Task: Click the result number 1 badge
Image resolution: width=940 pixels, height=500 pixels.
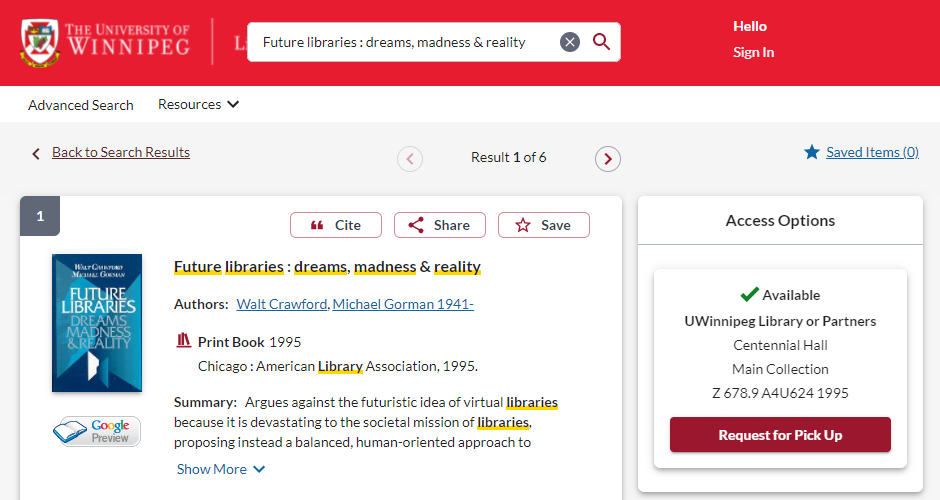Action: coord(40,216)
